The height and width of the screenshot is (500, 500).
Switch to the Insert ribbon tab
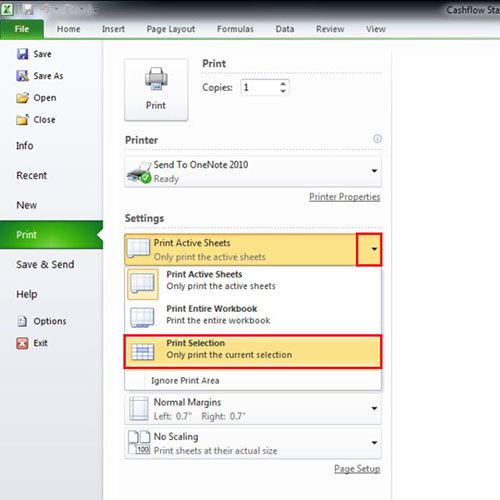point(113,29)
